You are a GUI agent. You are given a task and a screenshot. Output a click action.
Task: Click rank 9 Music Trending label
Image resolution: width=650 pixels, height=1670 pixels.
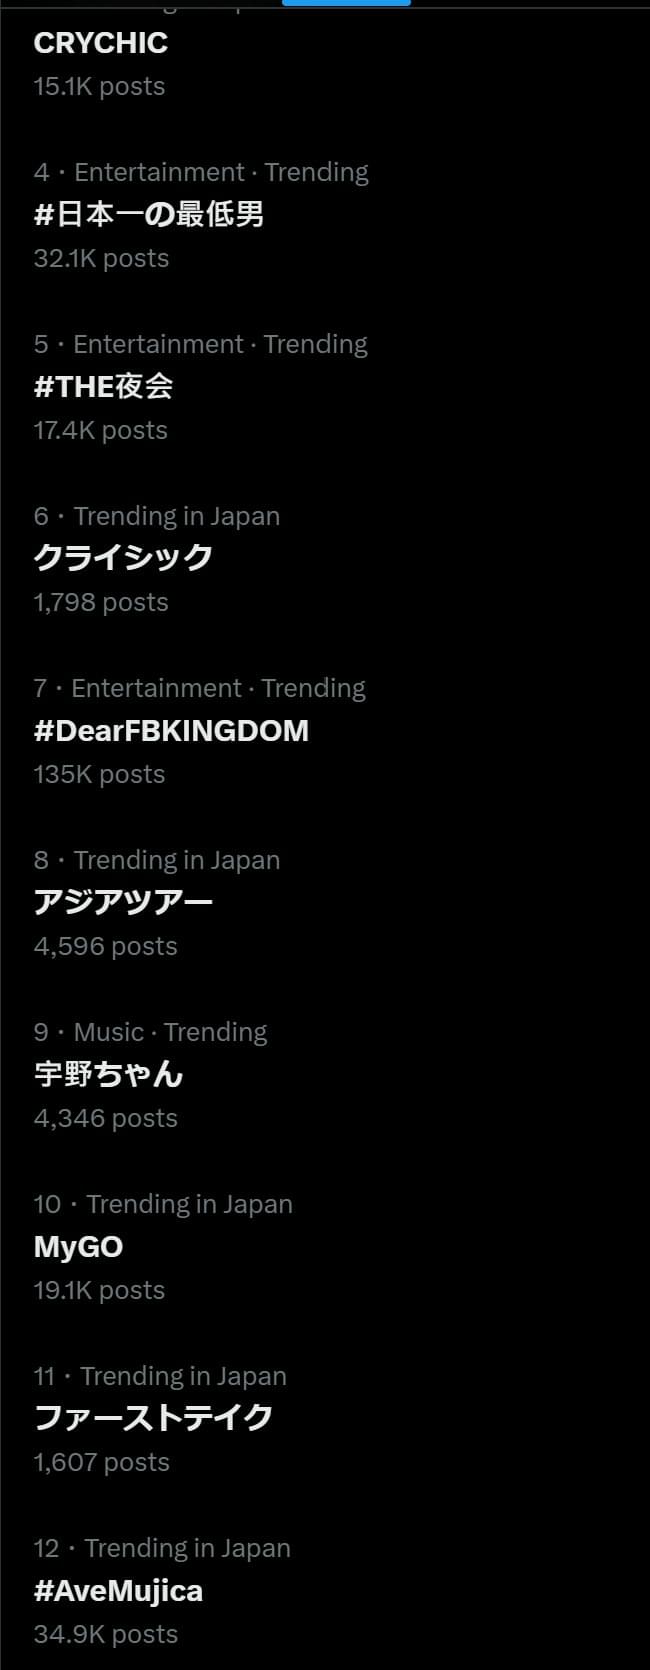(x=150, y=1032)
